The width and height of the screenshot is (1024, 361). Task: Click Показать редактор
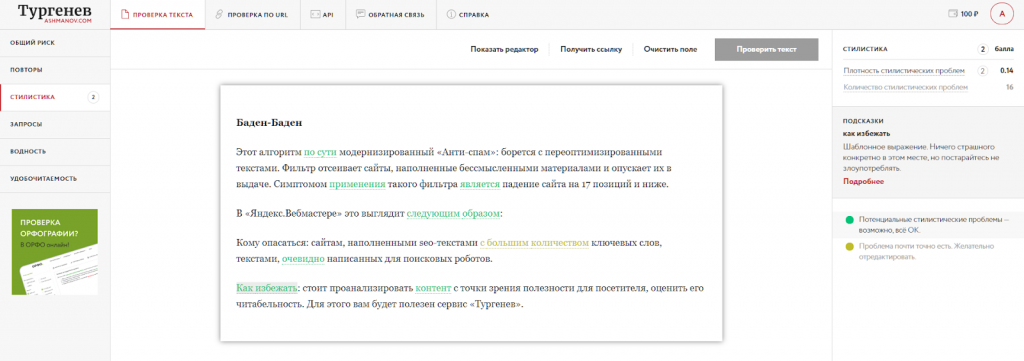pos(504,49)
